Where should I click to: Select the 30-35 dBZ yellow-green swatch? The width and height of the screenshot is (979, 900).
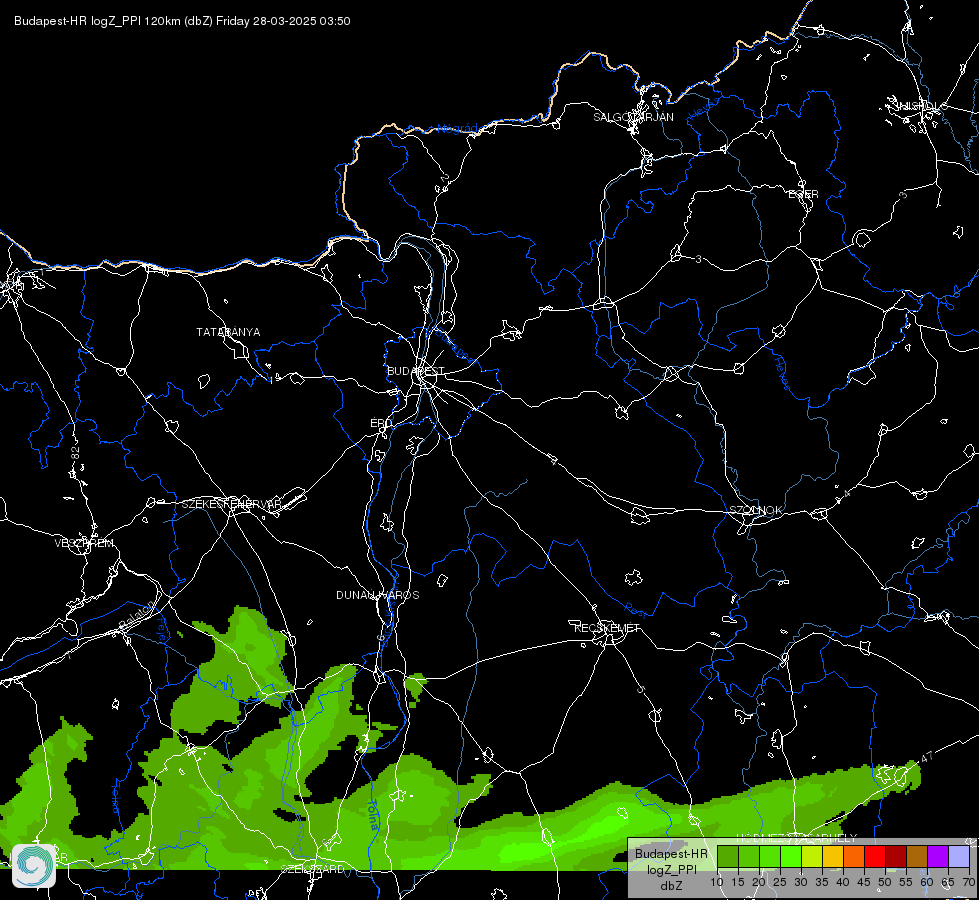812,856
